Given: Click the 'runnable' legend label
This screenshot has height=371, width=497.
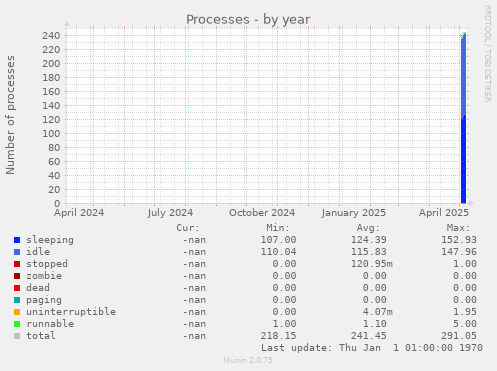Looking at the screenshot, I should coord(50,324).
